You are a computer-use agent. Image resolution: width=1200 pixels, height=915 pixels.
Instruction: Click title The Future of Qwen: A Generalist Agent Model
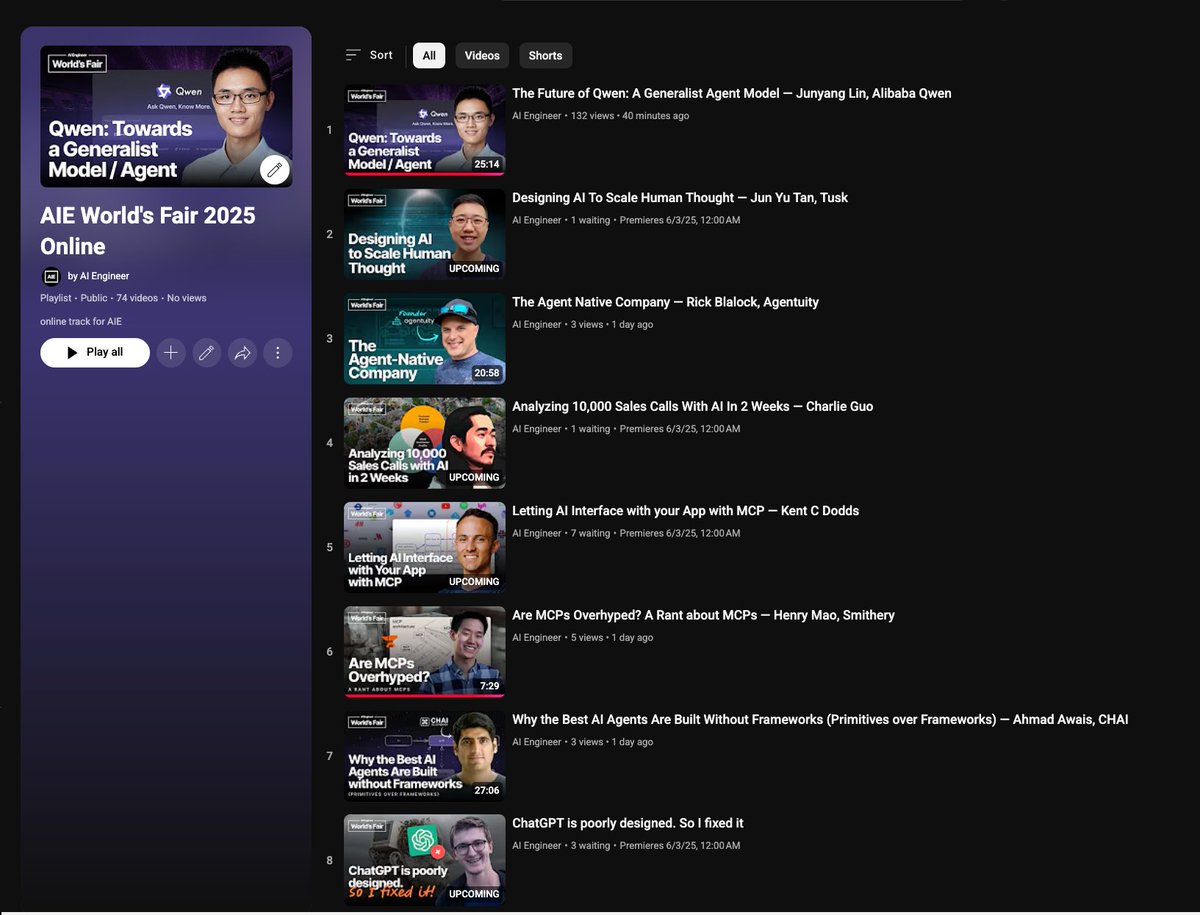click(732, 93)
